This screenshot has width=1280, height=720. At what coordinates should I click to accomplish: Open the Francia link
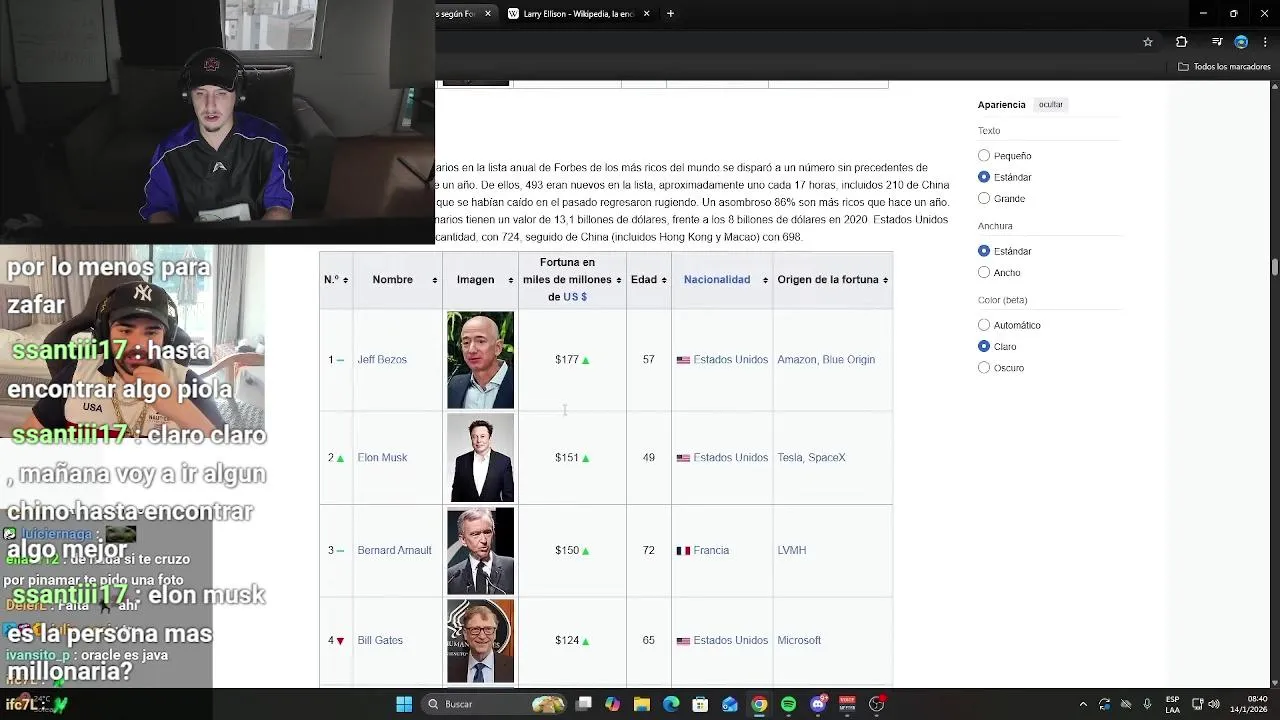click(x=711, y=551)
